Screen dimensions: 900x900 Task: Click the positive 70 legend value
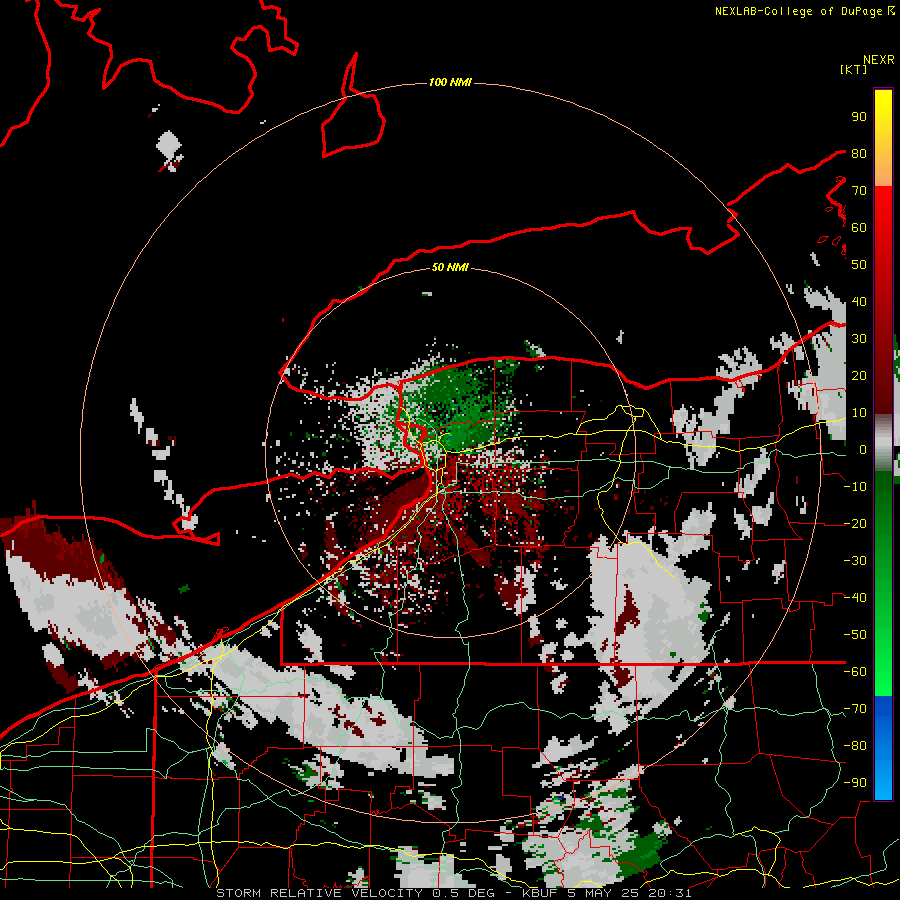(x=859, y=191)
